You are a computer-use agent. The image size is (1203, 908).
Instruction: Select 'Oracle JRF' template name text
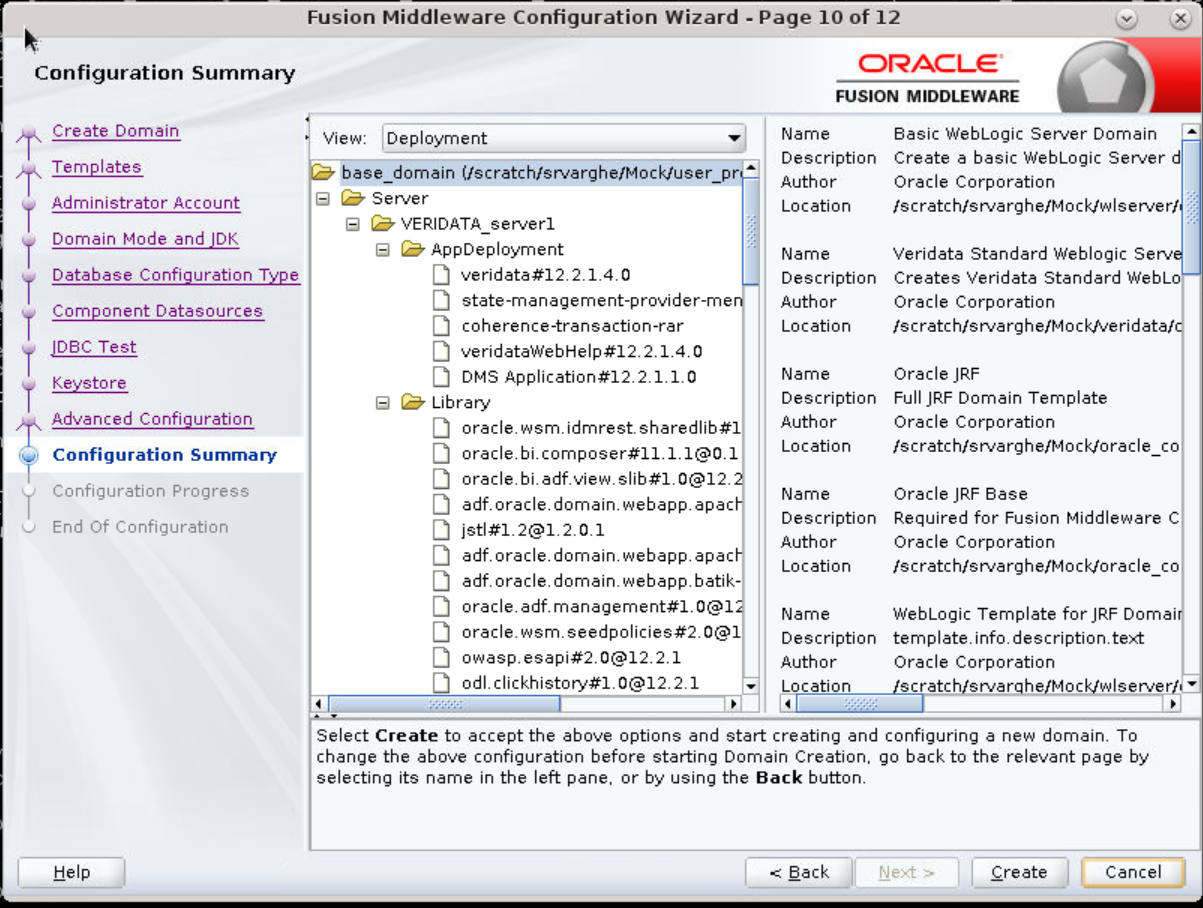tap(938, 373)
